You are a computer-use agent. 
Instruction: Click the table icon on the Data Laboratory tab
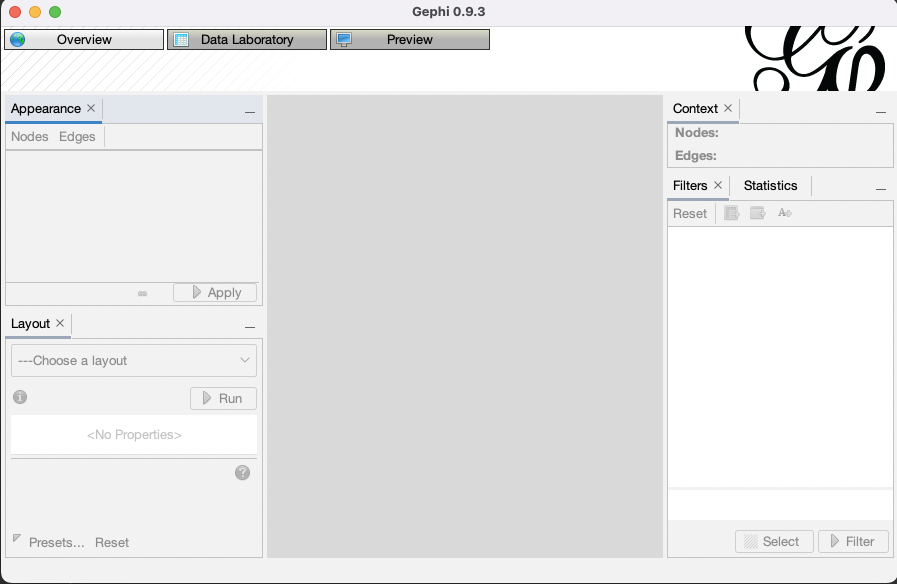tap(181, 39)
